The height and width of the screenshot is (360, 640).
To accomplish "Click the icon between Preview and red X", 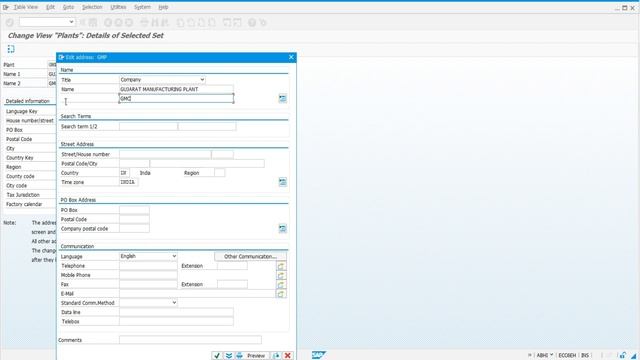I will click(x=276, y=356).
